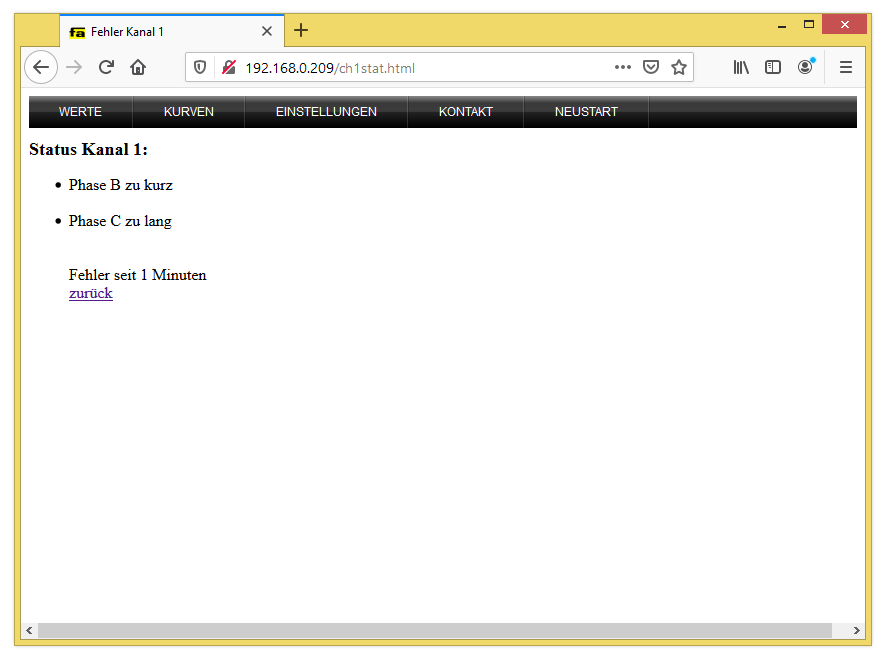
Task: Open page actions three-dots menu
Action: (x=623, y=67)
